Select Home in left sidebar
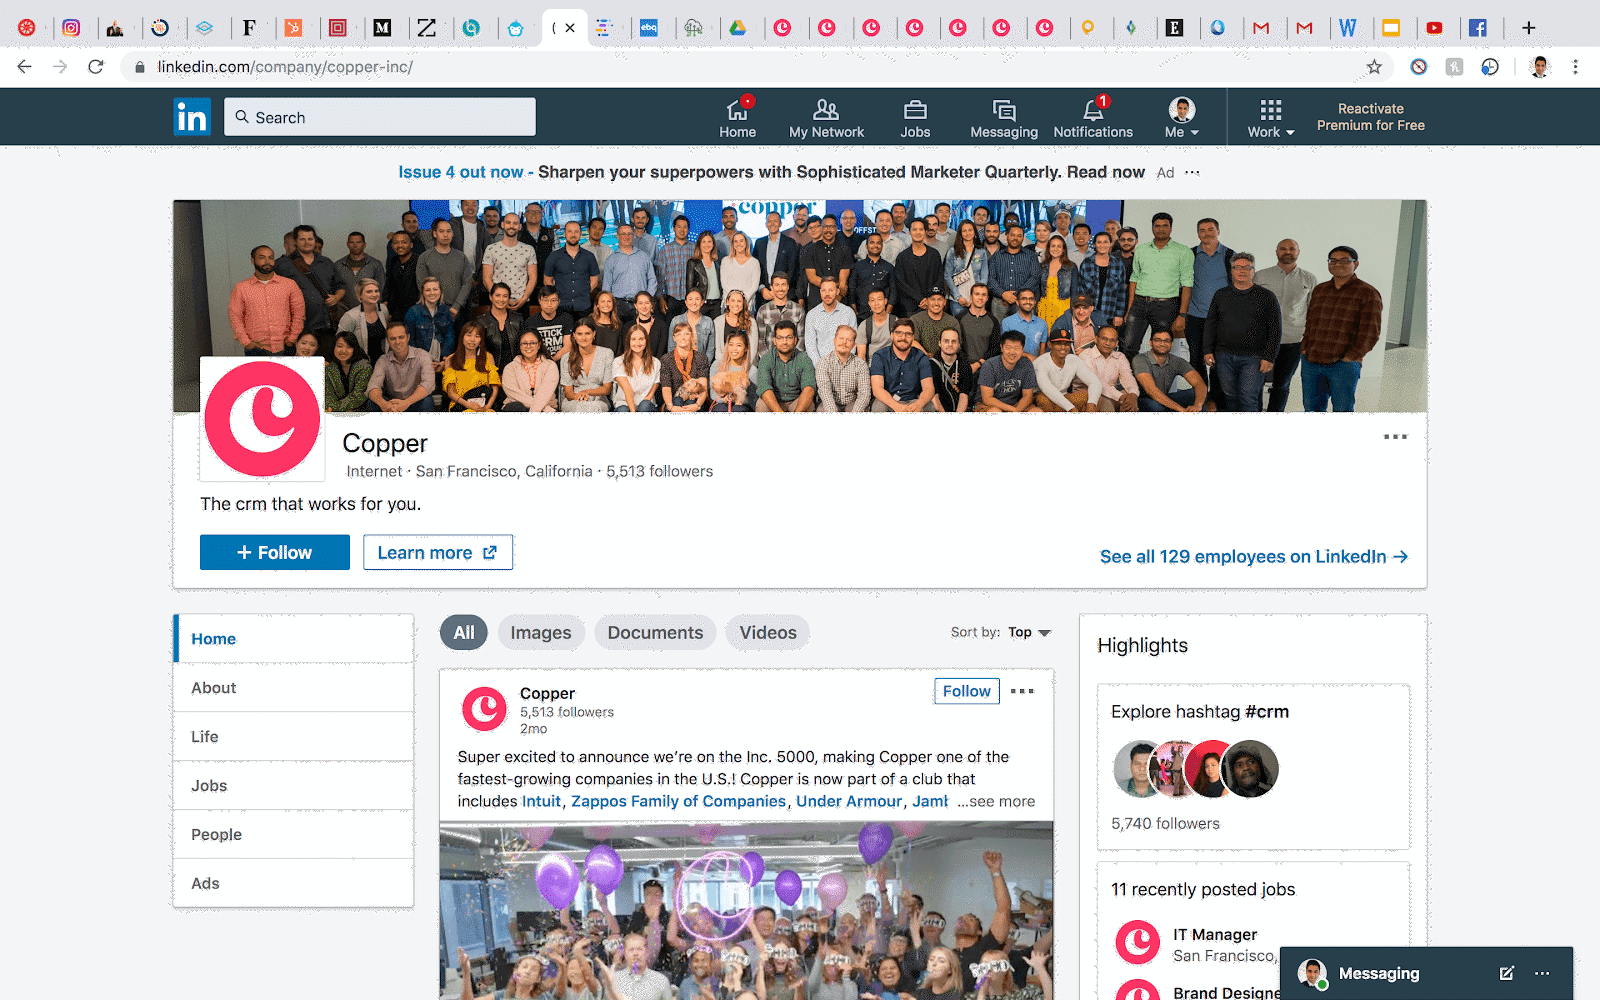Image resolution: width=1600 pixels, height=1000 pixels. click(x=293, y=639)
